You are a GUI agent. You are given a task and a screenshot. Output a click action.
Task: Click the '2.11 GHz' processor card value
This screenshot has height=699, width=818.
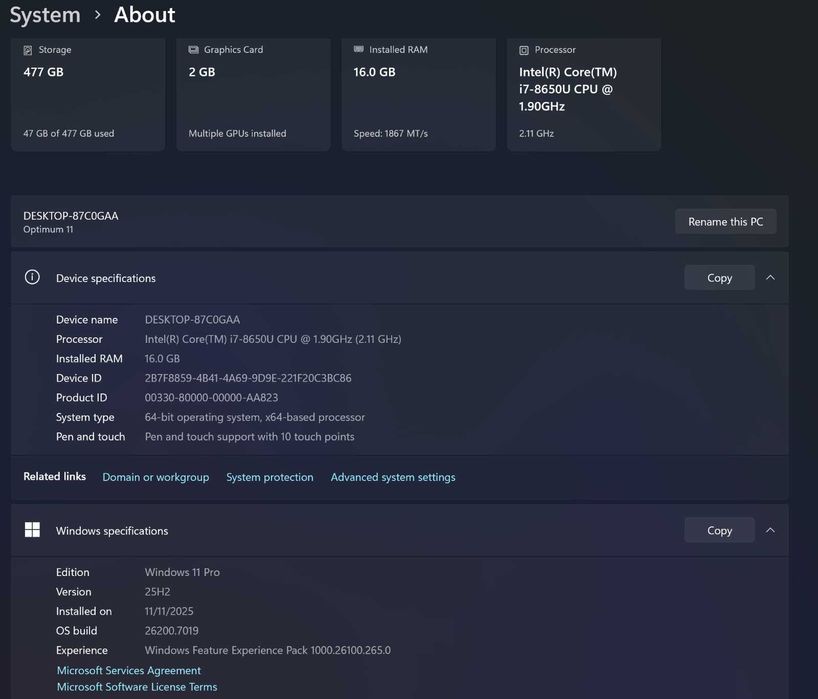tap(536, 134)
